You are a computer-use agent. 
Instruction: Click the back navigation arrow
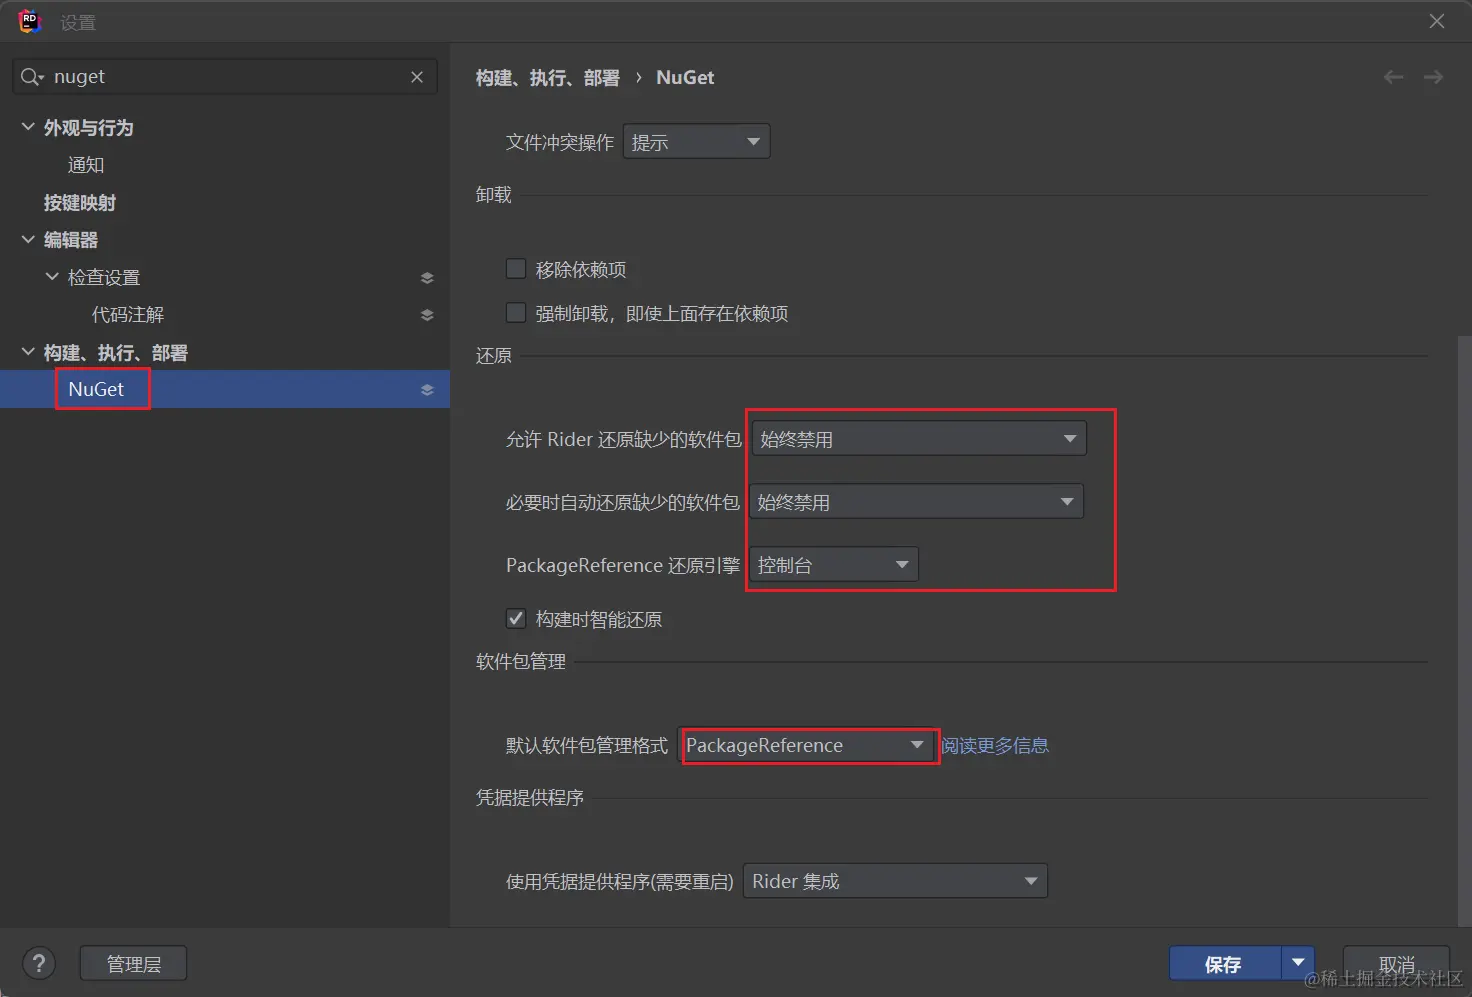coord(1393,77)
